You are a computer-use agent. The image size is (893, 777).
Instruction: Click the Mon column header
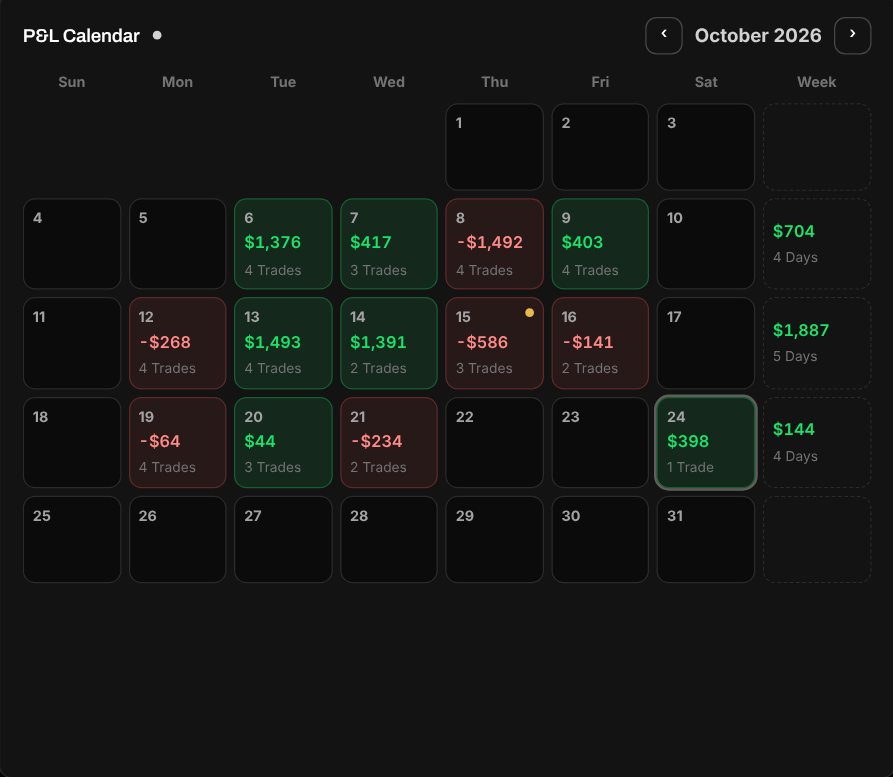click(x=178, y=82)
